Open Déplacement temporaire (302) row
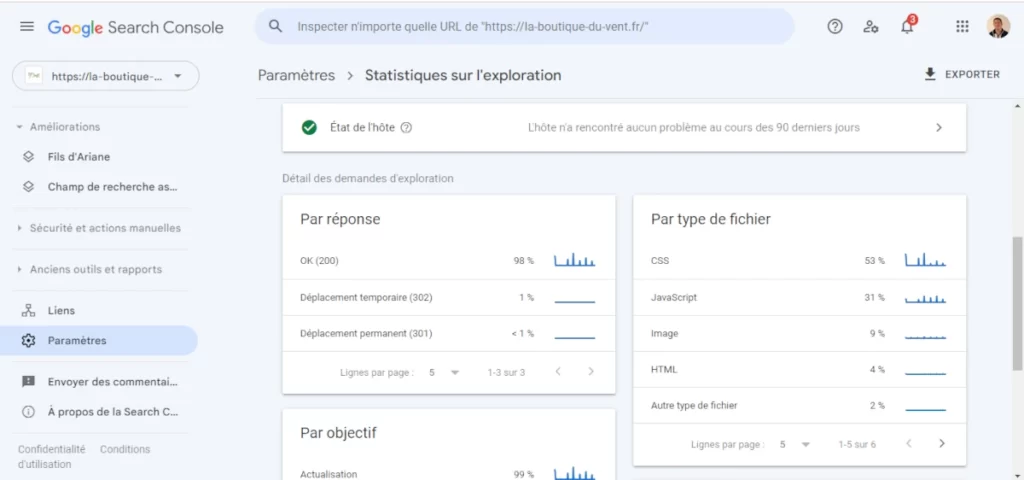Screen dimensions: 1024x480 coord(449,297)
